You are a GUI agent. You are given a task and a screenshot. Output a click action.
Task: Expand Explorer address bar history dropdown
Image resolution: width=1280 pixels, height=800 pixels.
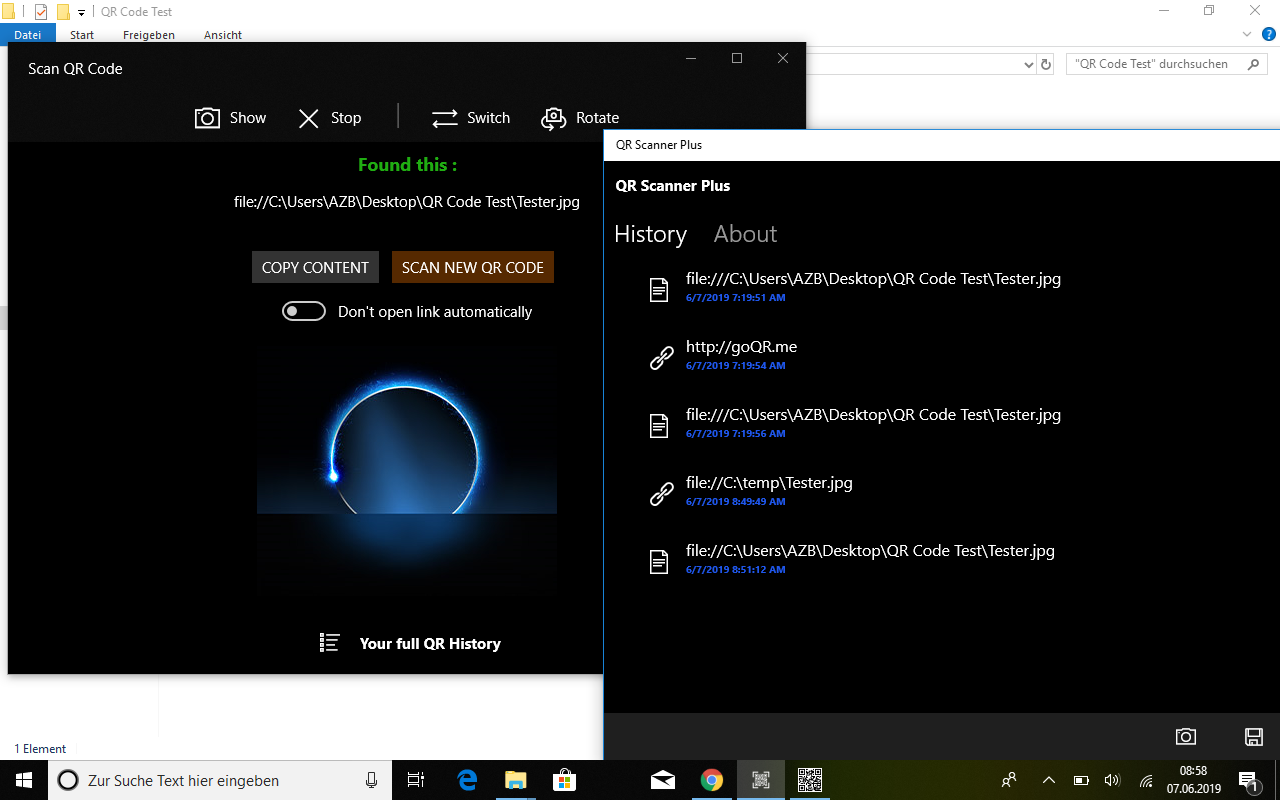point(1029,64)
